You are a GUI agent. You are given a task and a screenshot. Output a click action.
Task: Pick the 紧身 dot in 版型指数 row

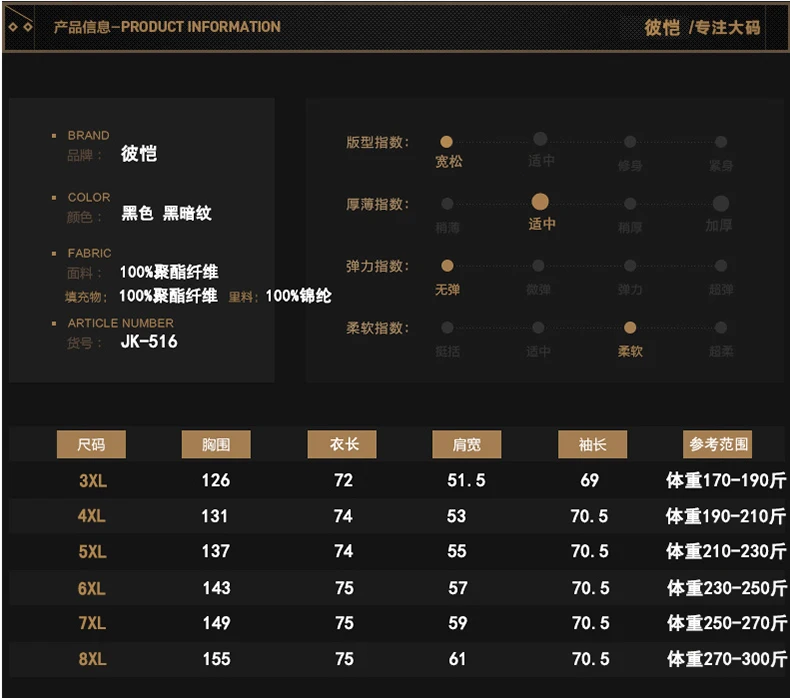coord(721,142)
